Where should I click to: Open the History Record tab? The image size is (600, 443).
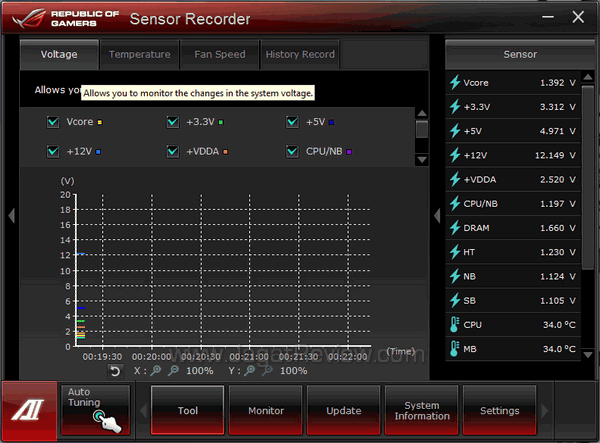tap(300, 55)
